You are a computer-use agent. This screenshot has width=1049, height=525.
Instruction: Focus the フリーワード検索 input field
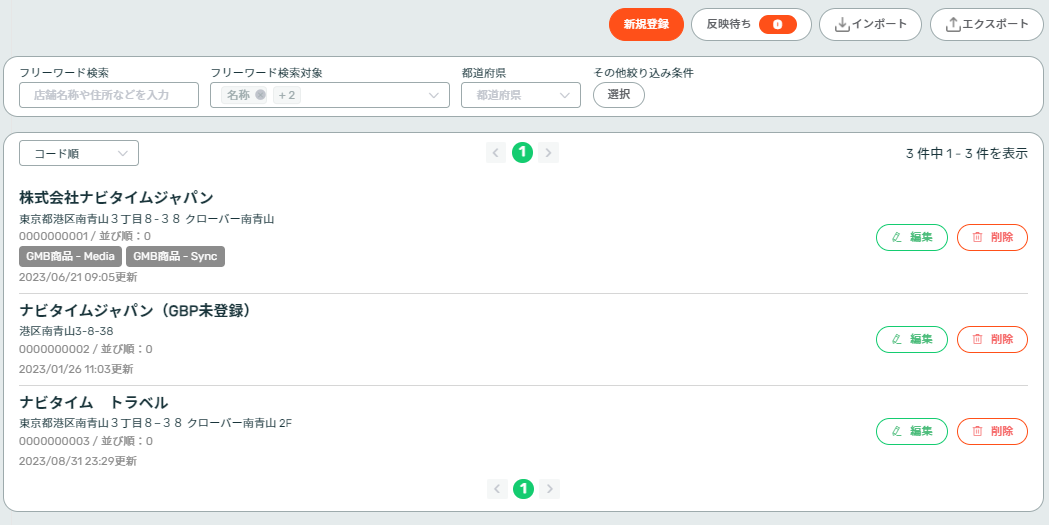(109, 95)
